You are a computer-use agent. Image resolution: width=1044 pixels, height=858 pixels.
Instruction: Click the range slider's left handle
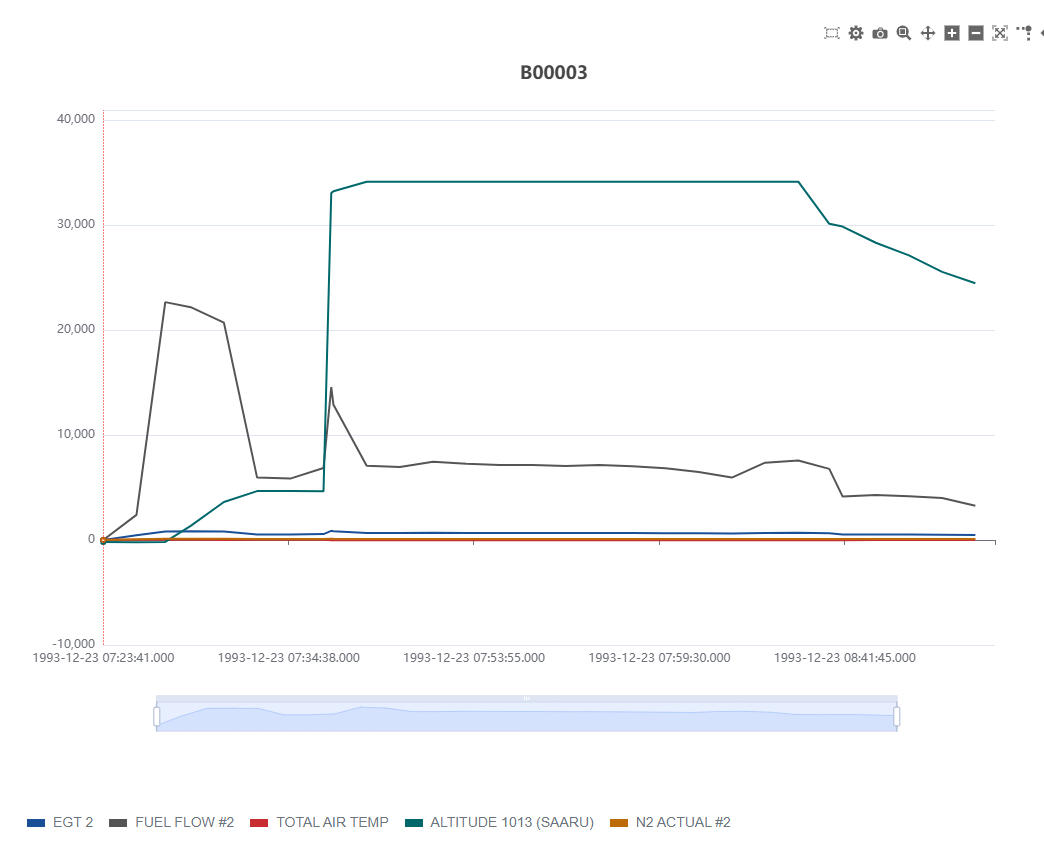click(157, 716)
